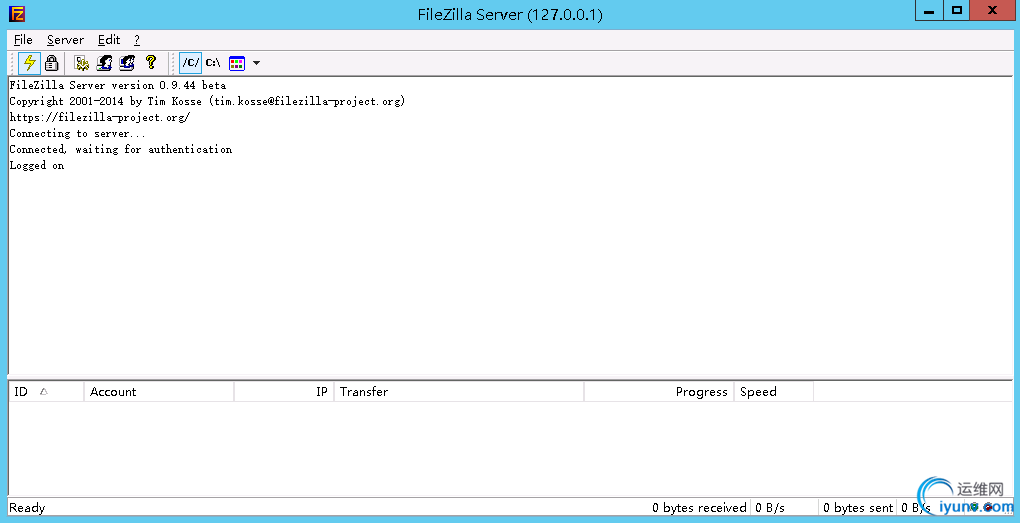This screenshot has width=1020, height=523.
Task: Open the File menu
Action: click(x=23, y=40)
